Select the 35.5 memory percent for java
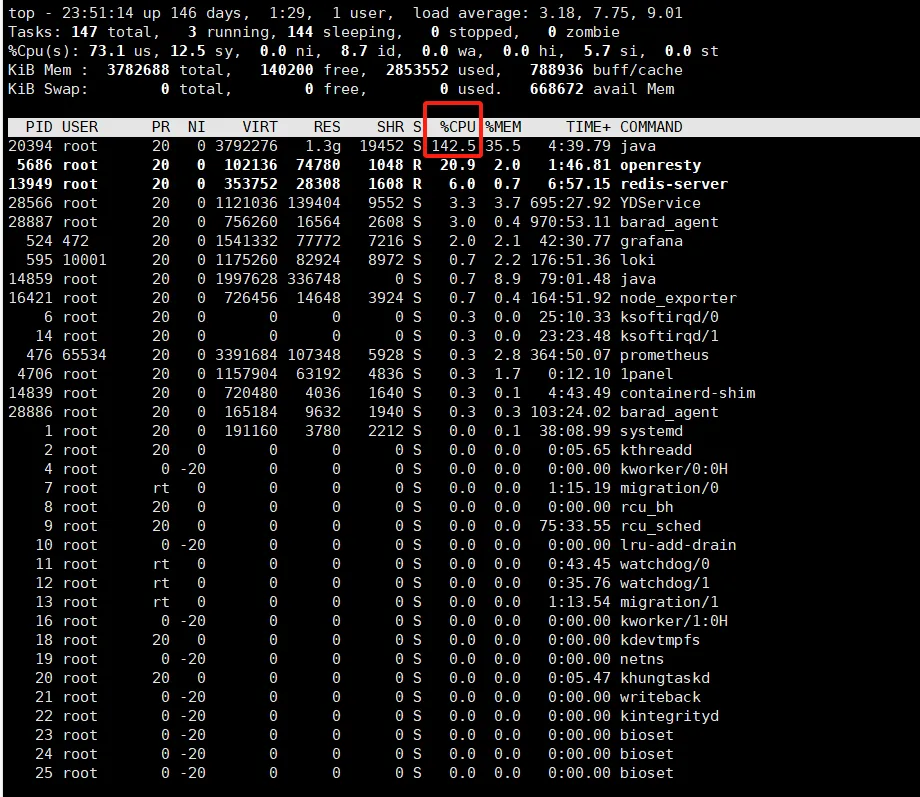Image resolution: width=920 pixels, height=797 pixels. pos(503,146)
